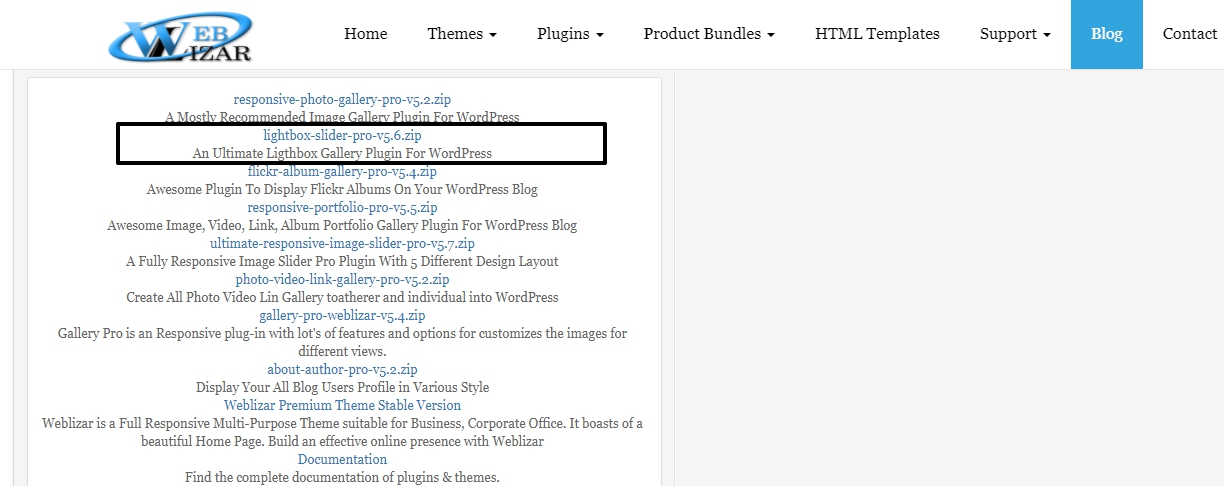Switch to the Blog tab
Screen dimensions: 1224x486
(1107, 34)
